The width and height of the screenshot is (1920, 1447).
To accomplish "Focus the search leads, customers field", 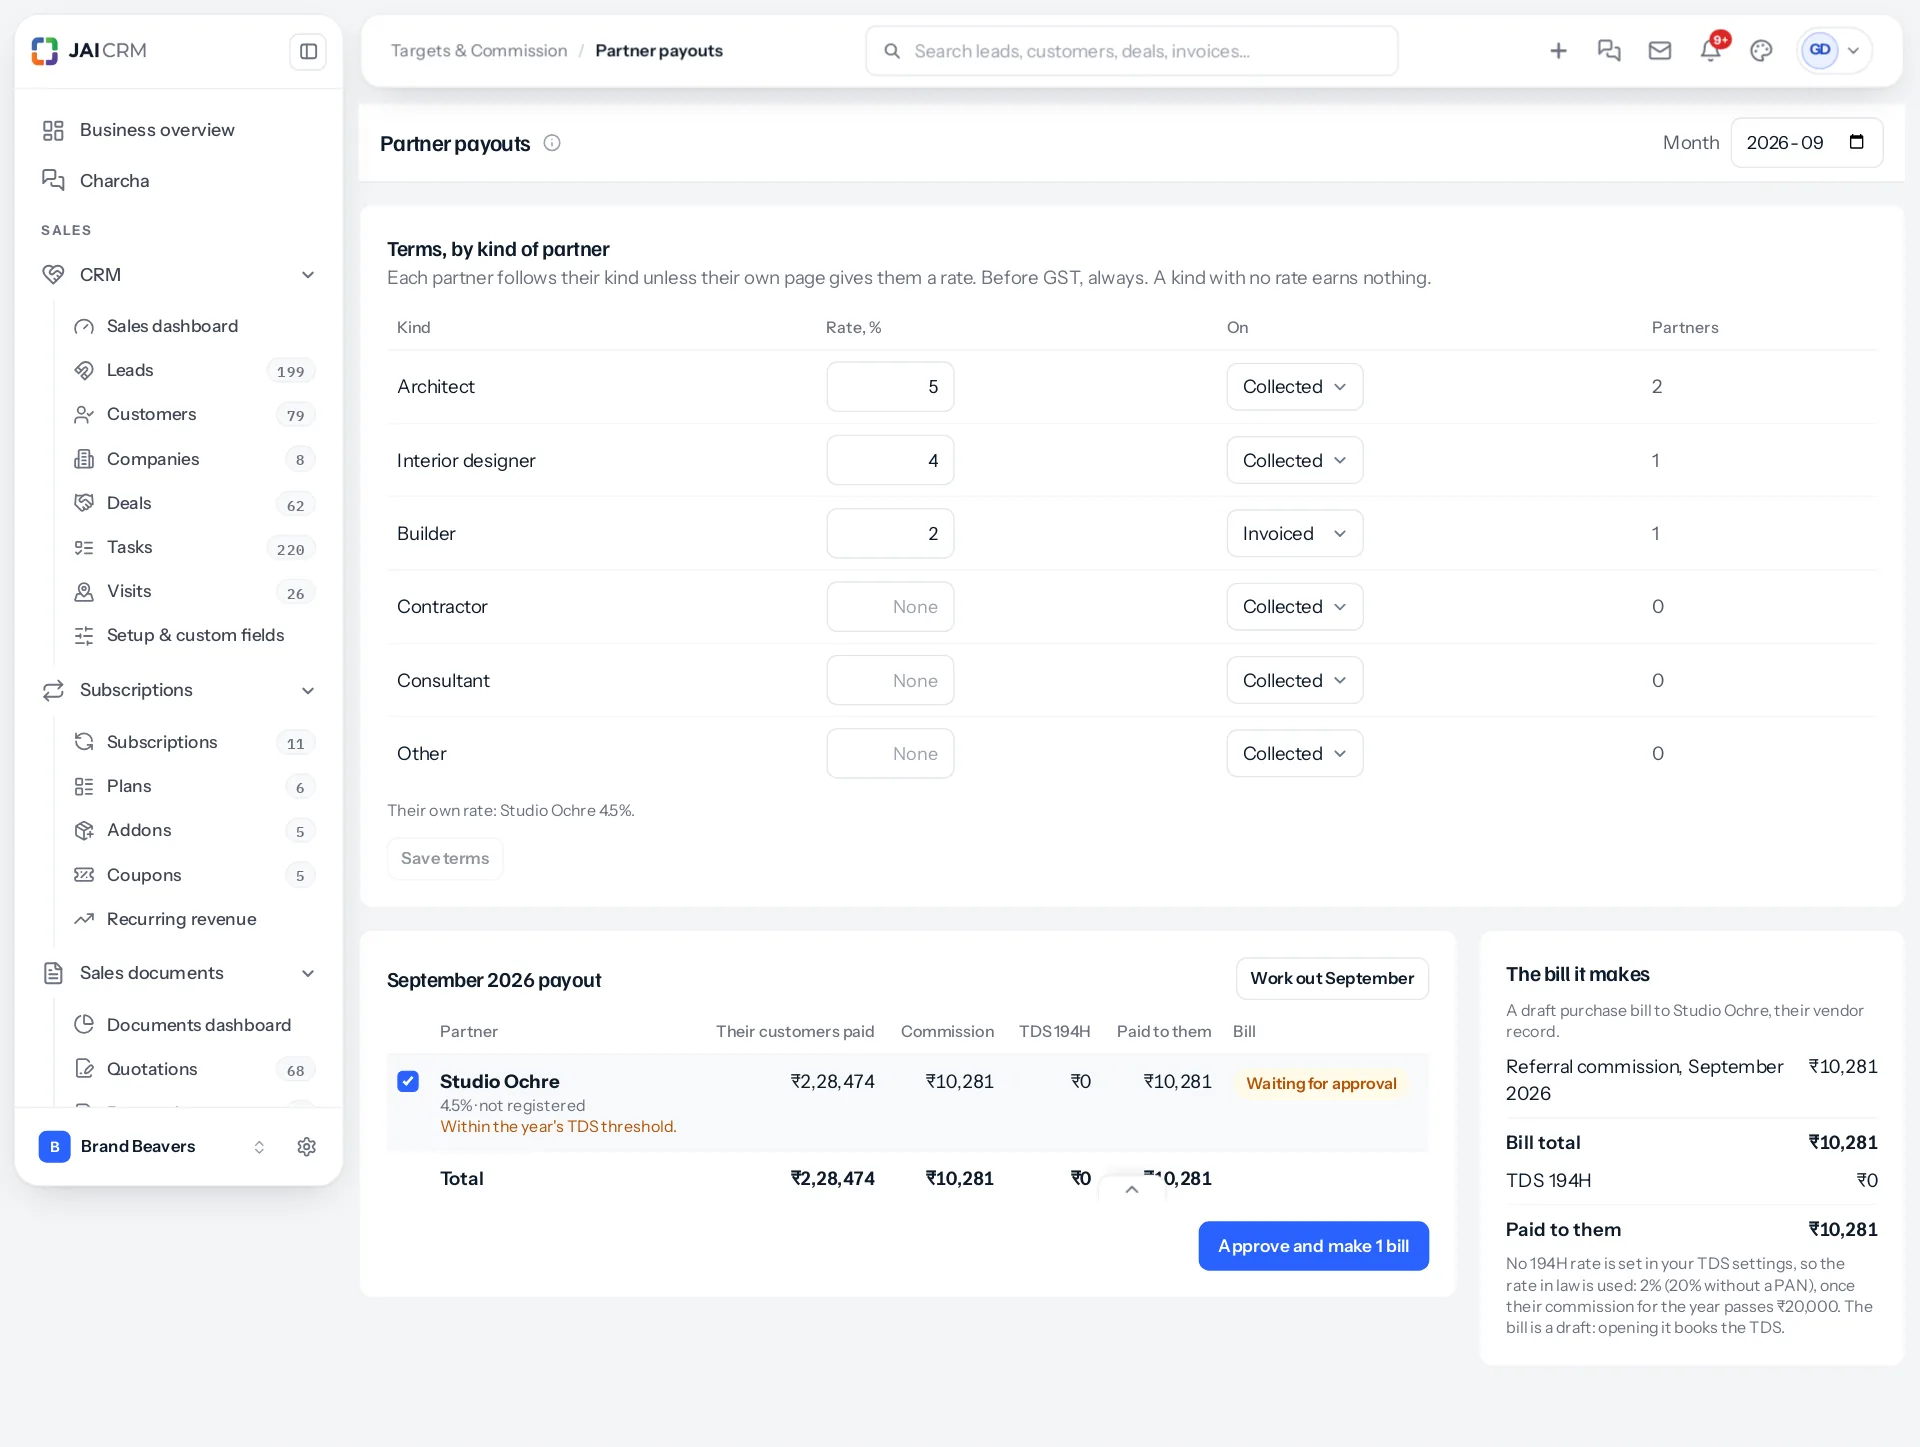I will pos(1132,51).
